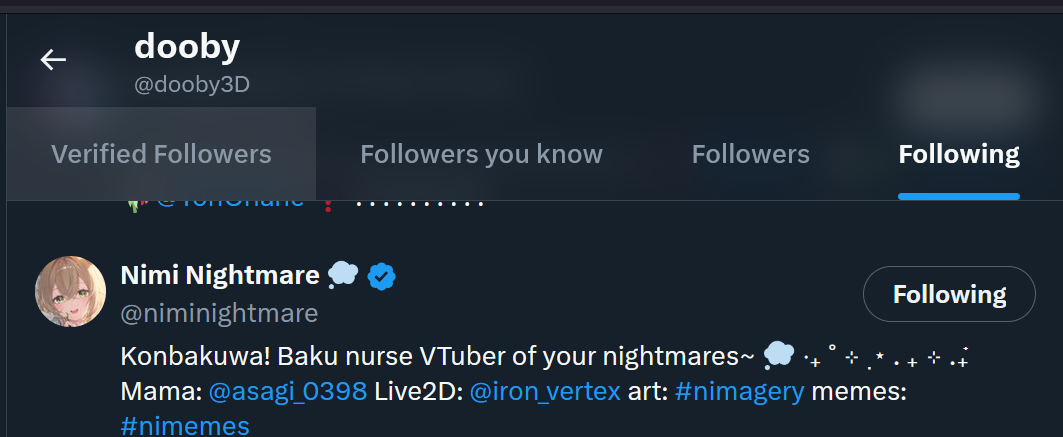This screenshot has height=437, width=1063.
Task: Select the Followers tab
Action: 750,154
